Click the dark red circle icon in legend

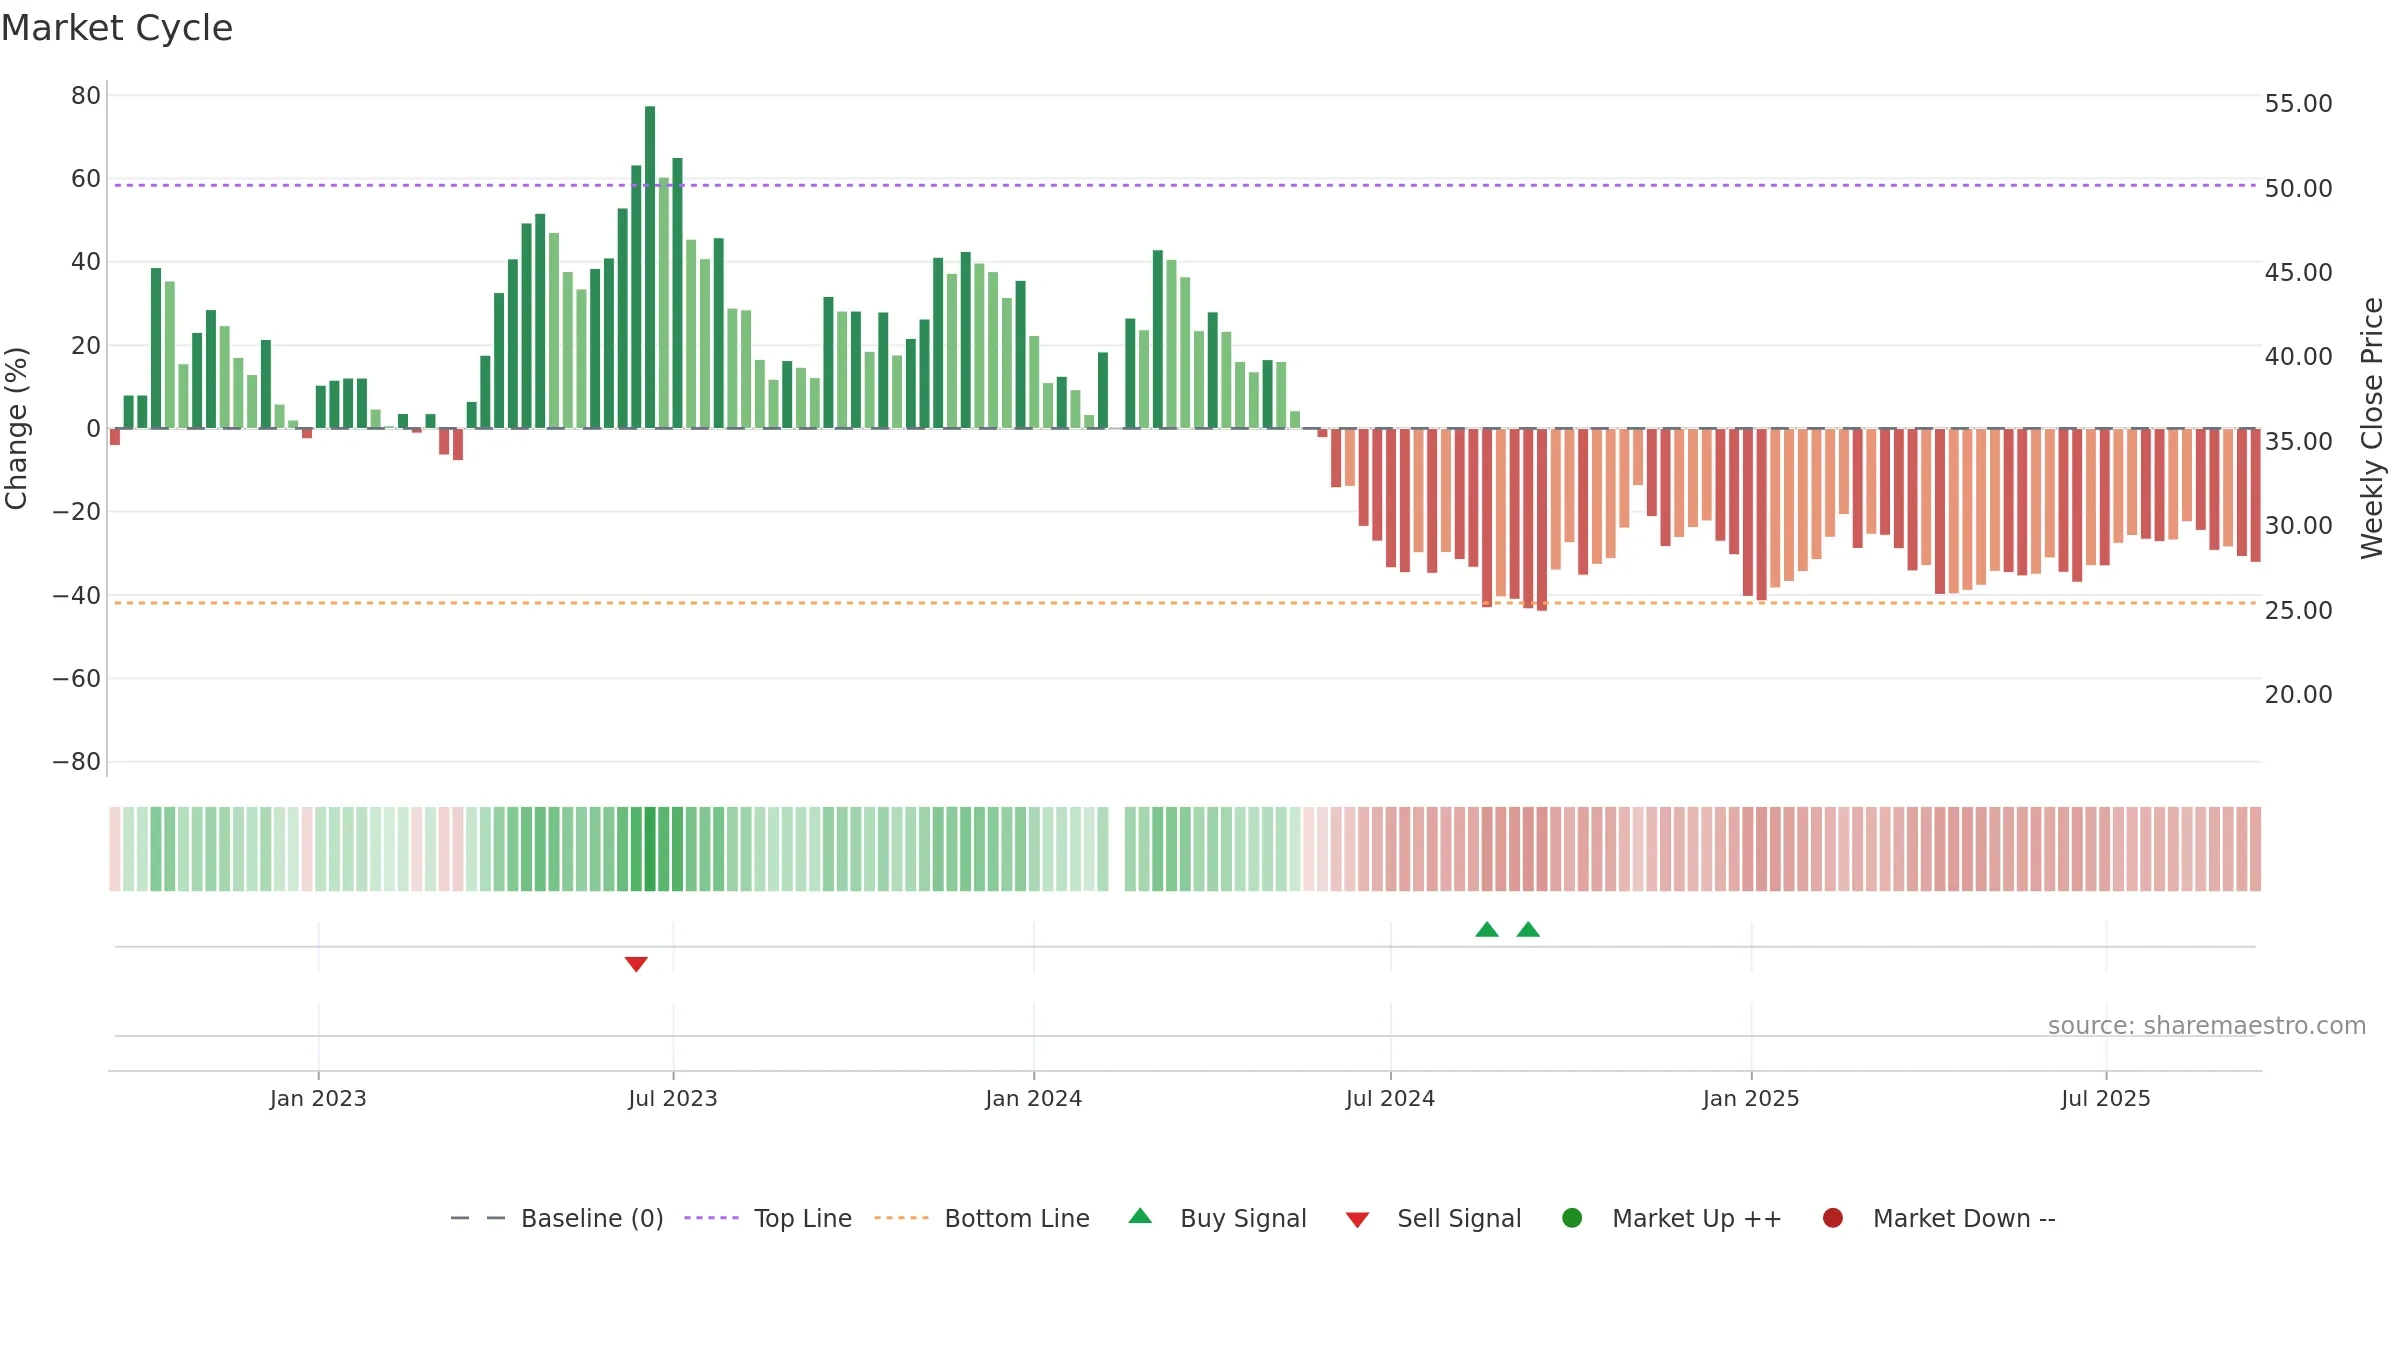click(1833, 1218)
